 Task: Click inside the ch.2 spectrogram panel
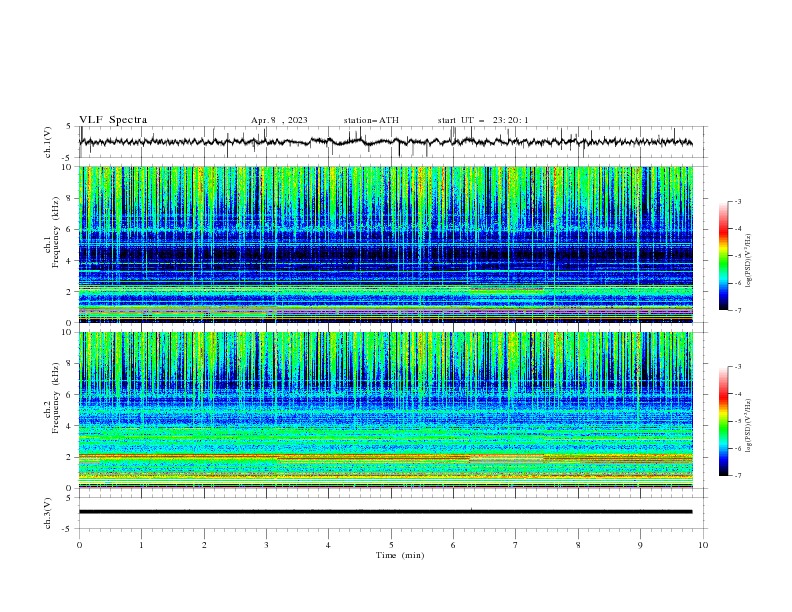[x=386, y=410]
